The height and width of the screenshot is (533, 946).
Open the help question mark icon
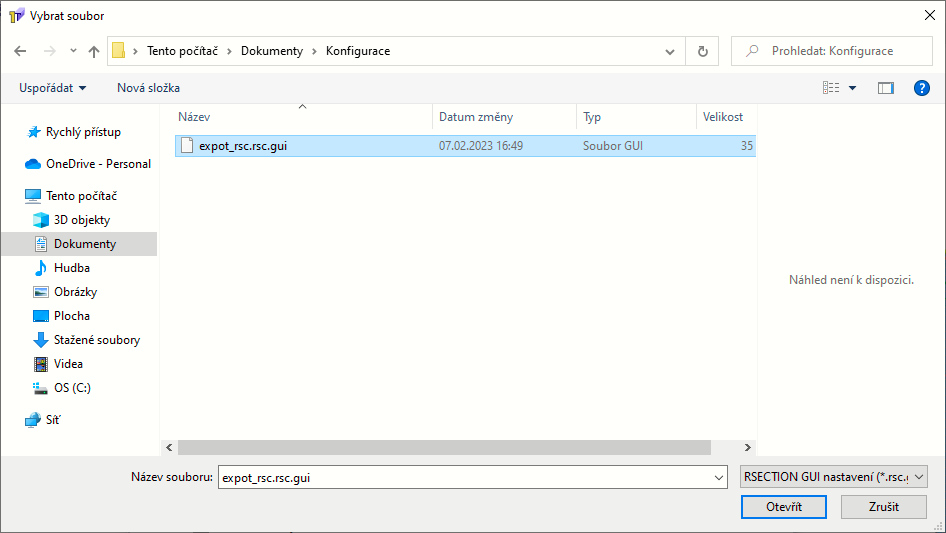tap(922, 88)
